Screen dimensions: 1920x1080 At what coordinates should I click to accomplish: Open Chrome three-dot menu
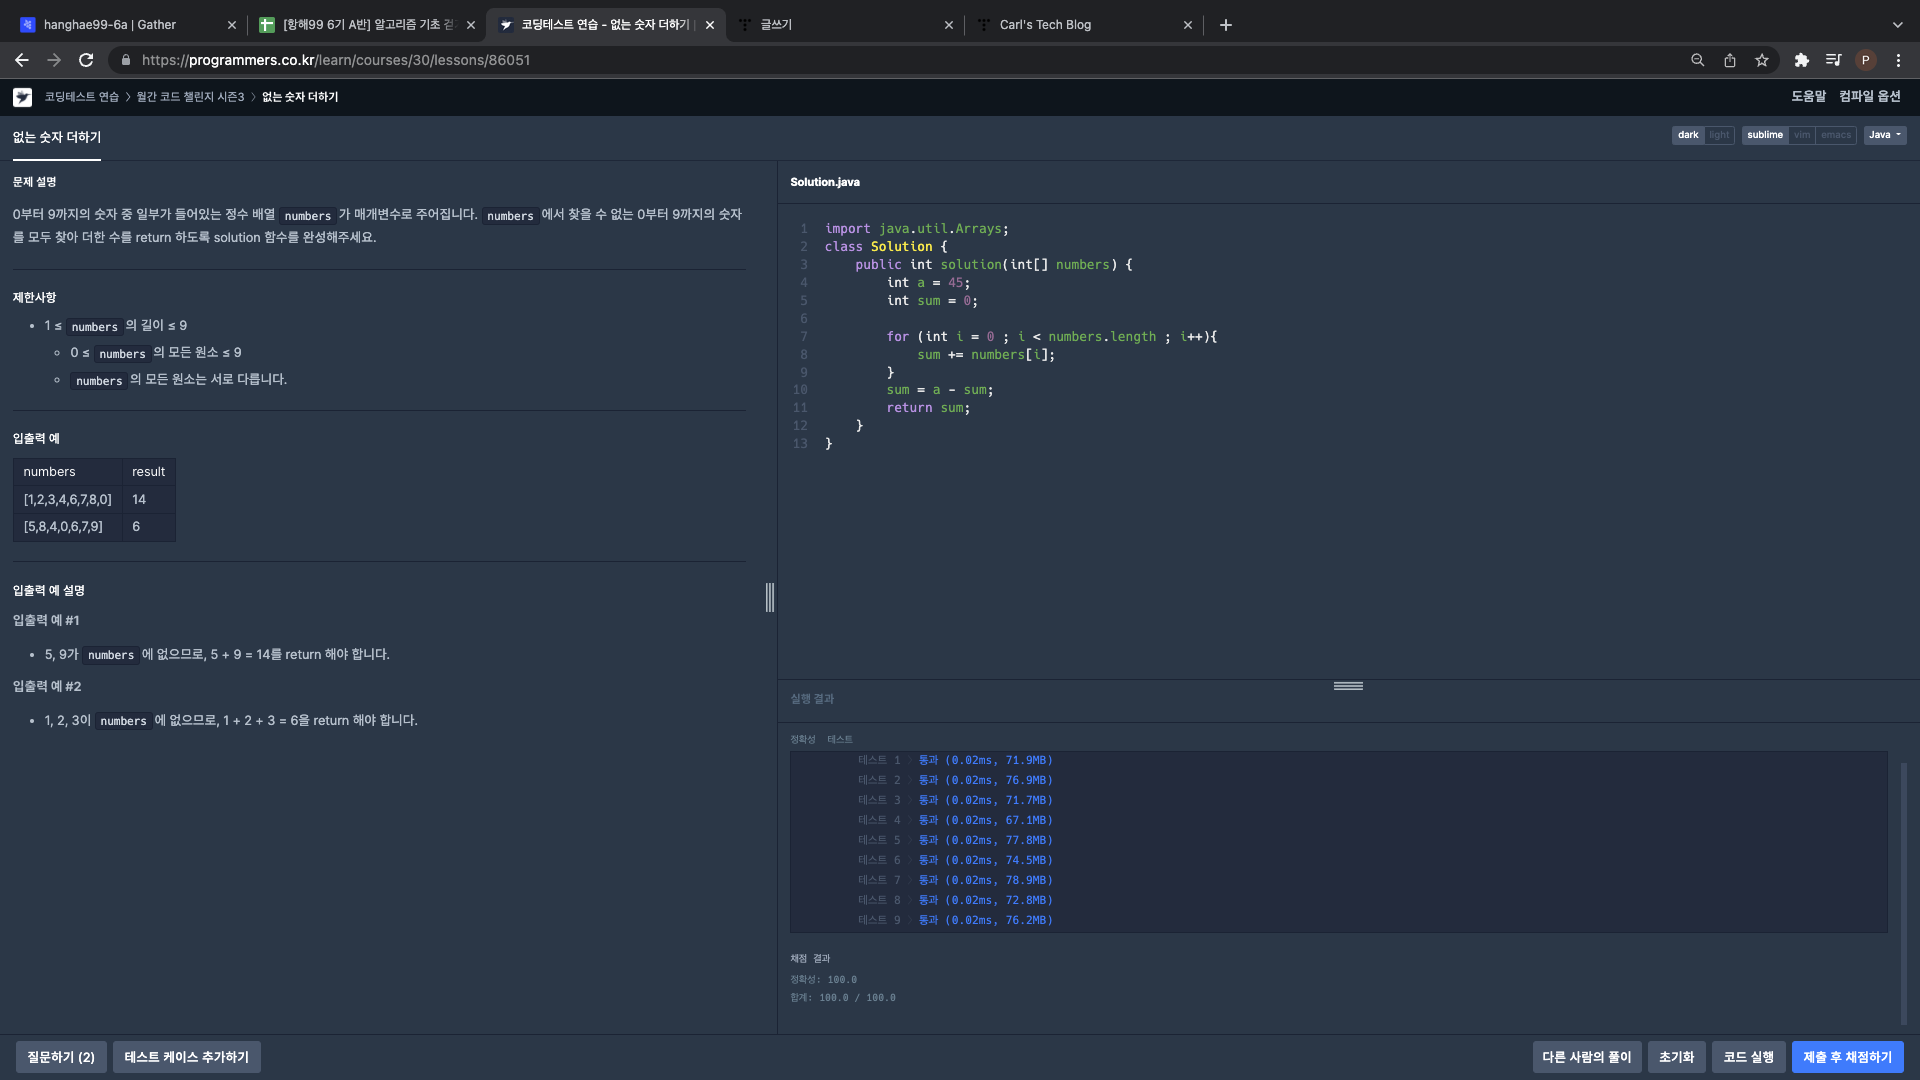[1898, 60]
